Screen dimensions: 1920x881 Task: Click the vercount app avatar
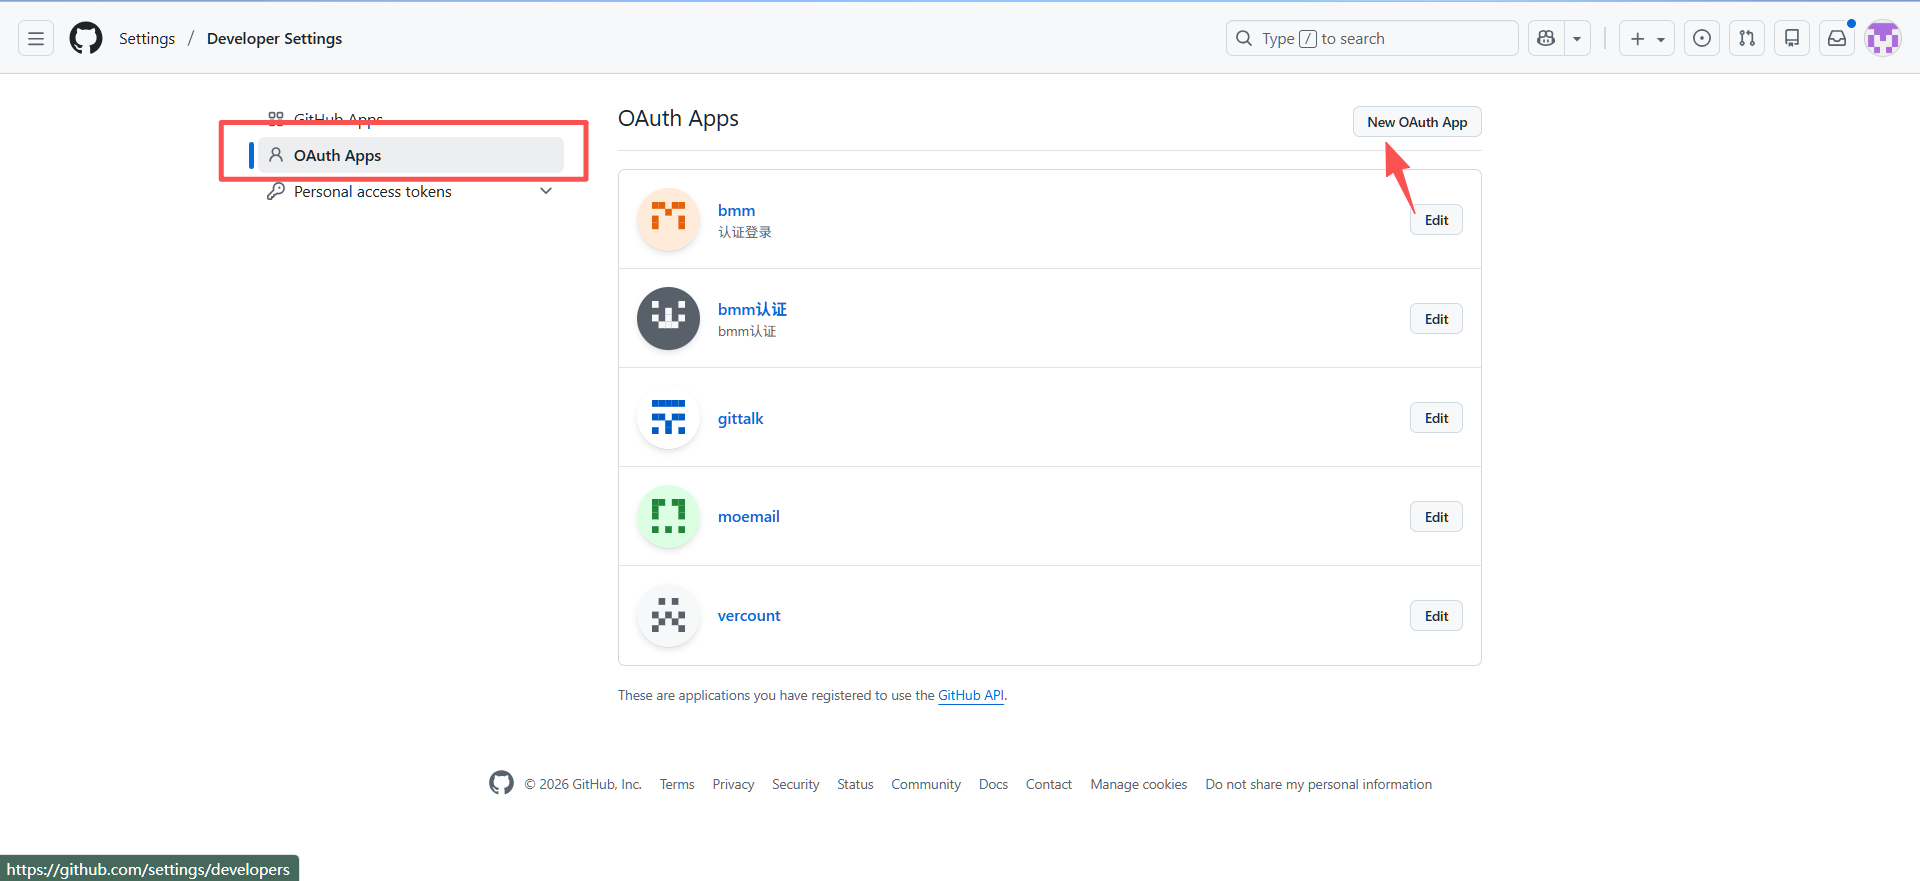coord(668,616)
